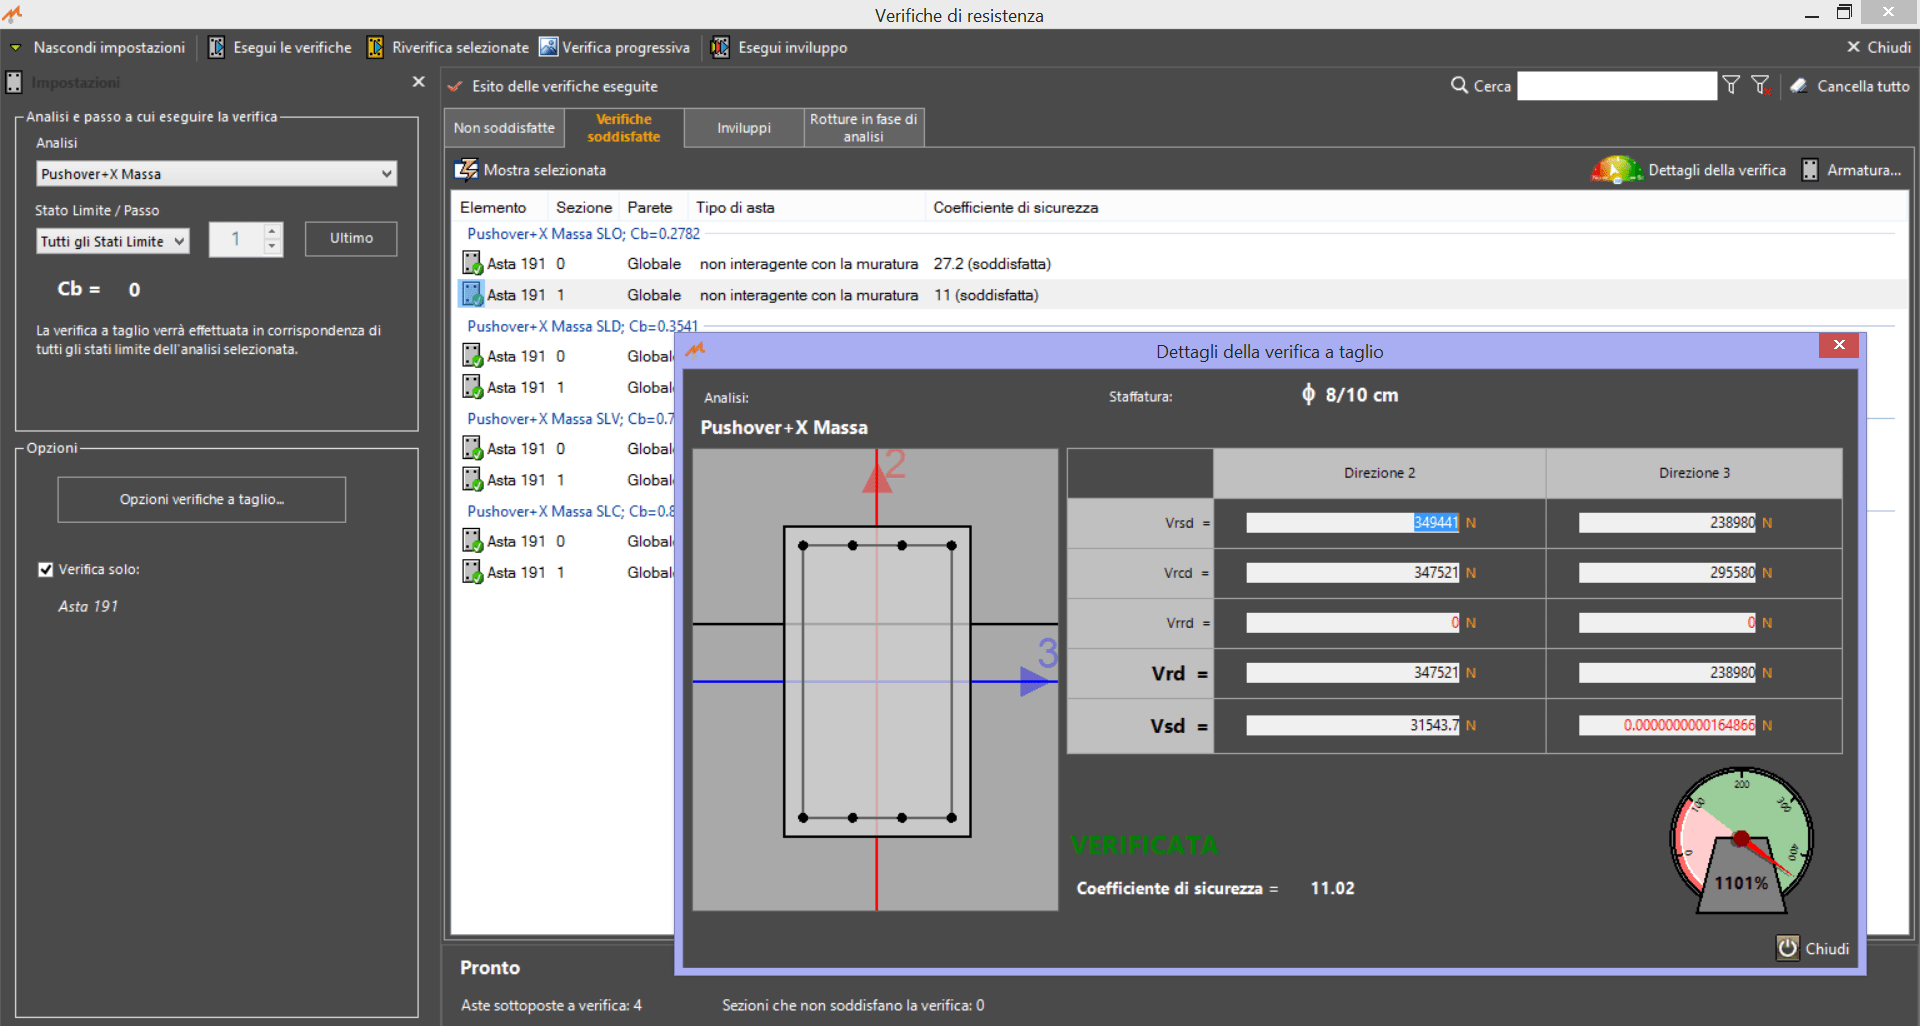Click the Armatura... button label
Image resolution: width=1920 pixels, height=1026 pixels.
tap(1864, 170)
